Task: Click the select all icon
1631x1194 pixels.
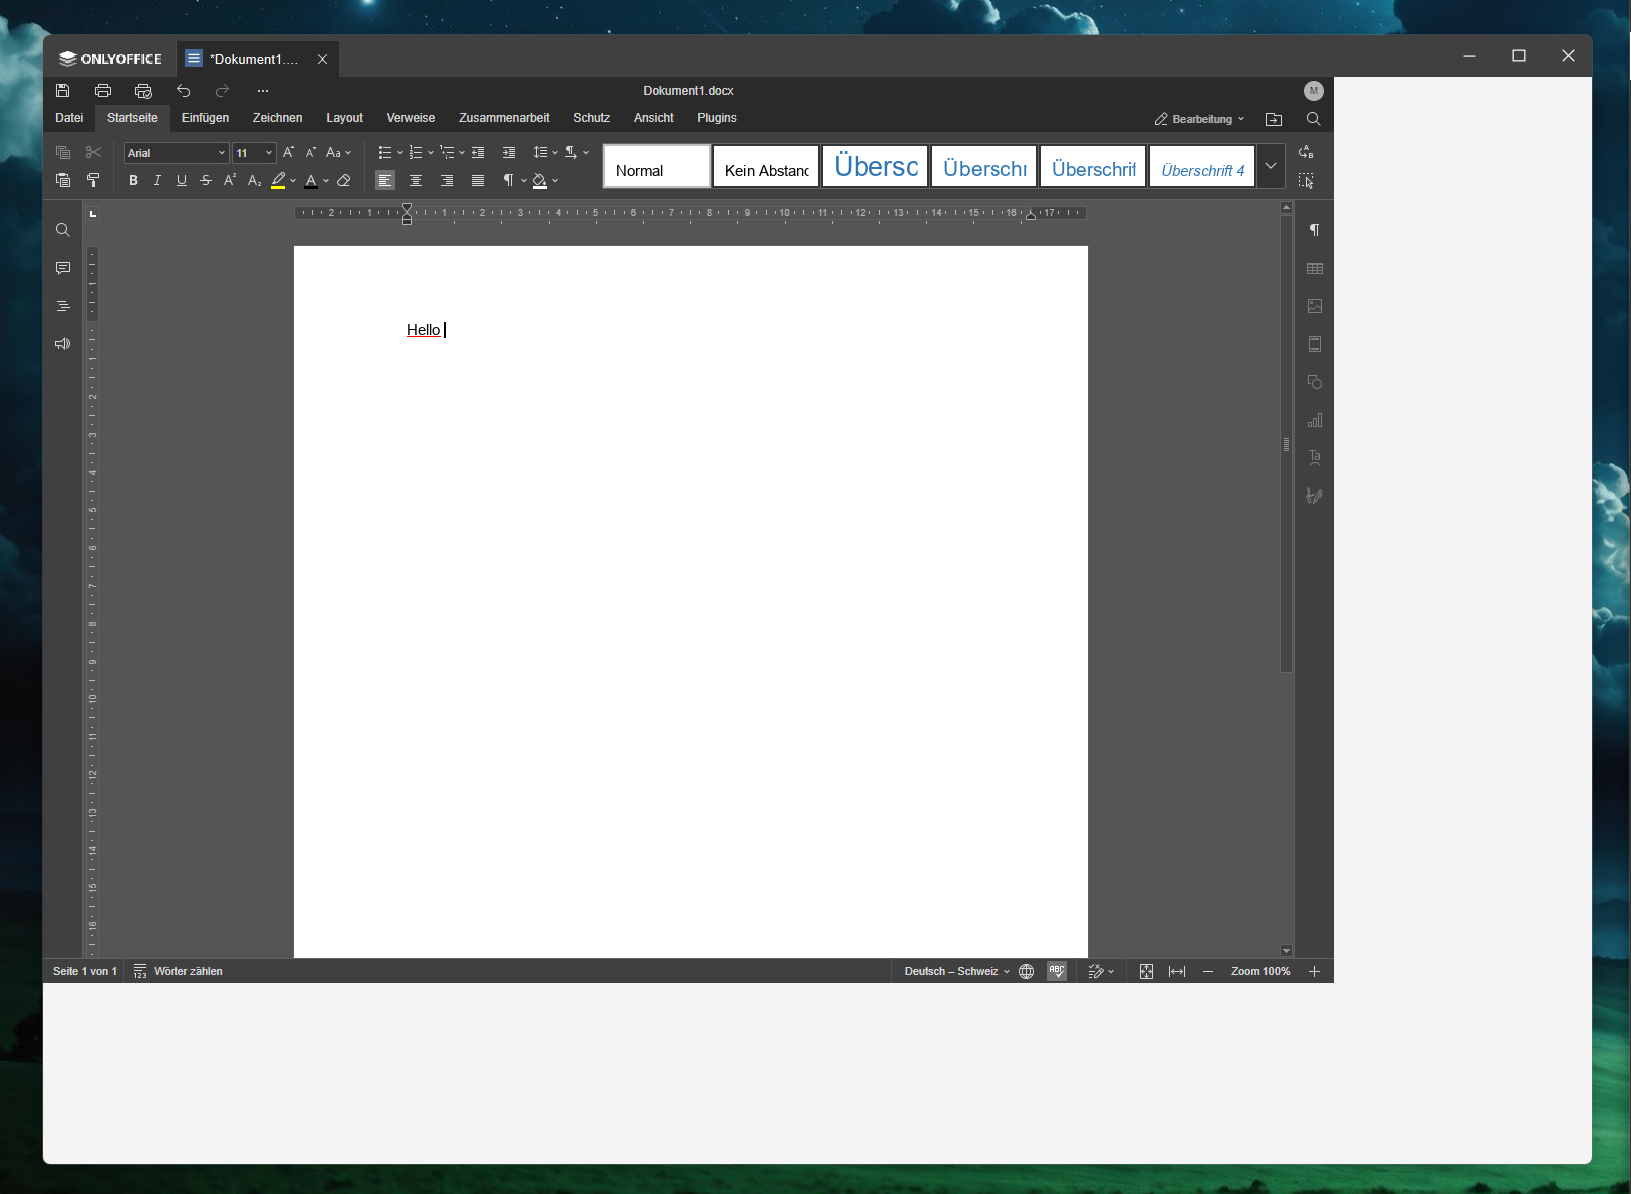Action: point(1306,181)
